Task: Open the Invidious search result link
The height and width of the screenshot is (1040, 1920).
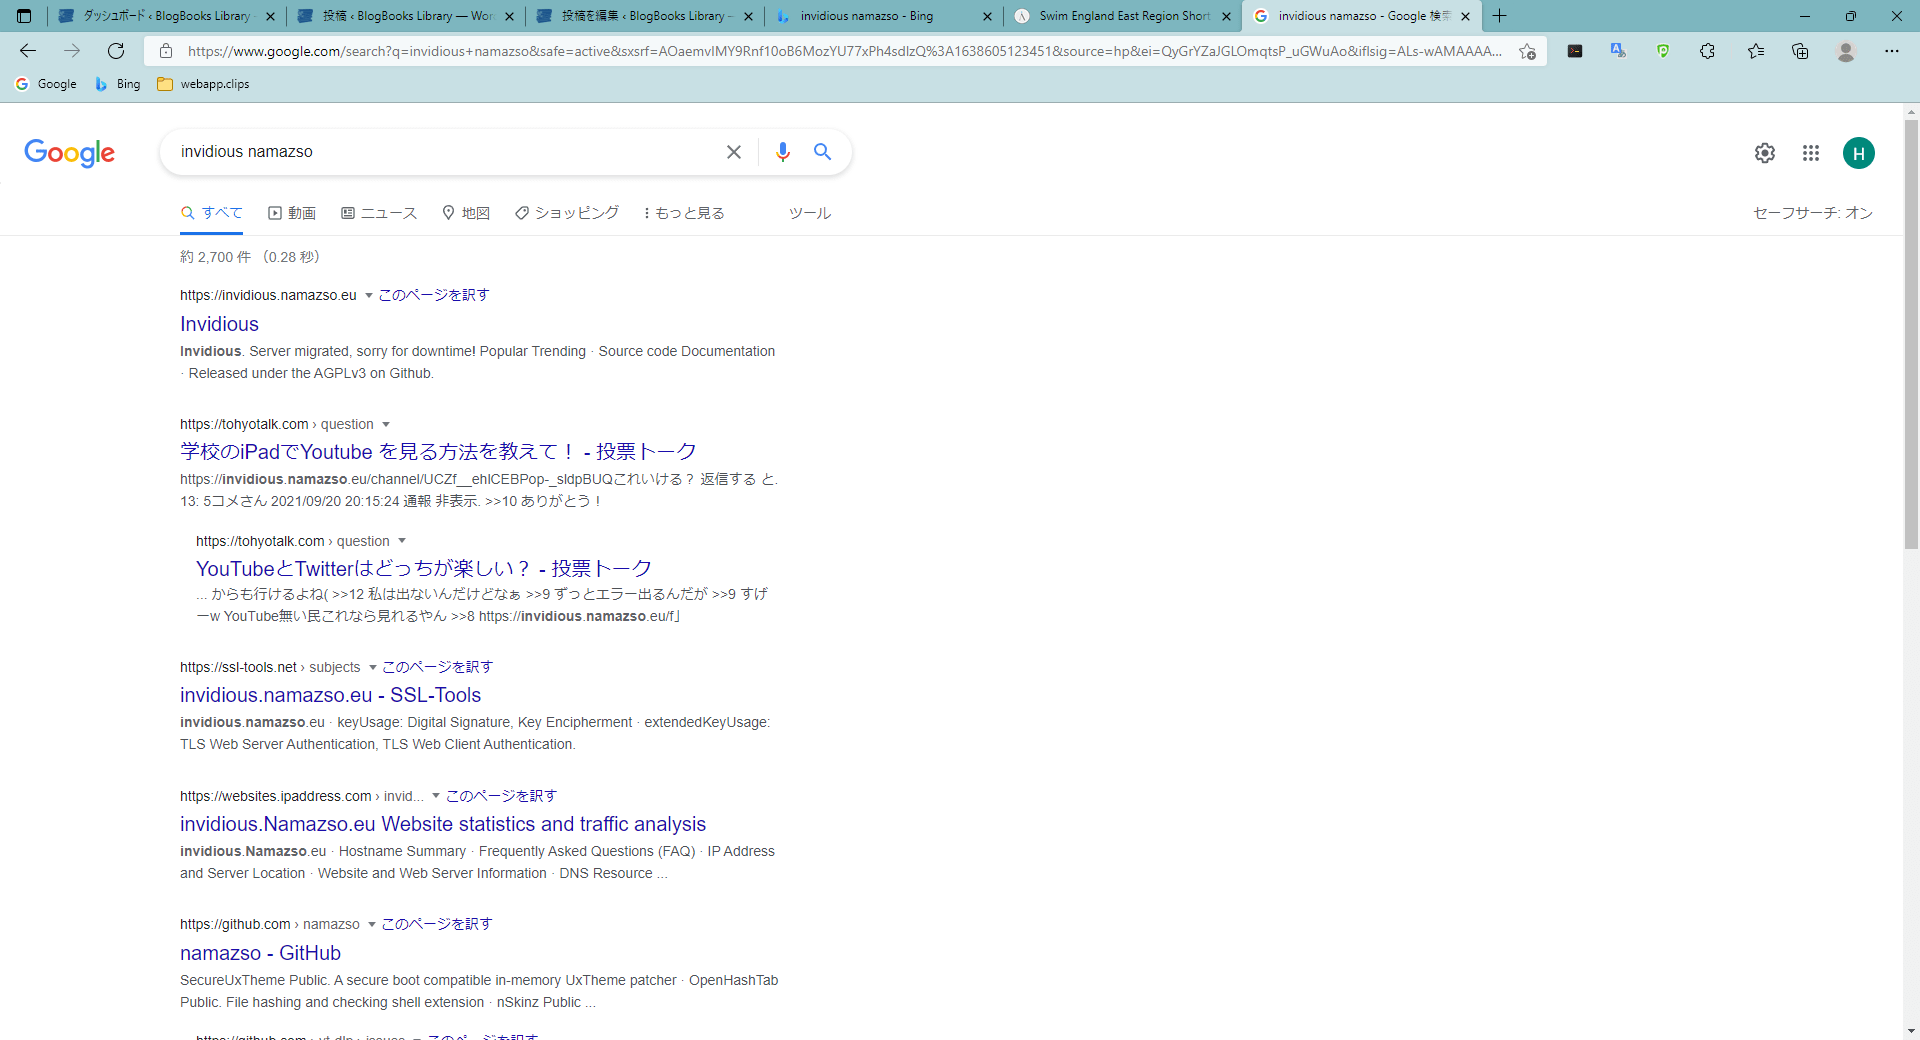Action: [x=219, y=324]
